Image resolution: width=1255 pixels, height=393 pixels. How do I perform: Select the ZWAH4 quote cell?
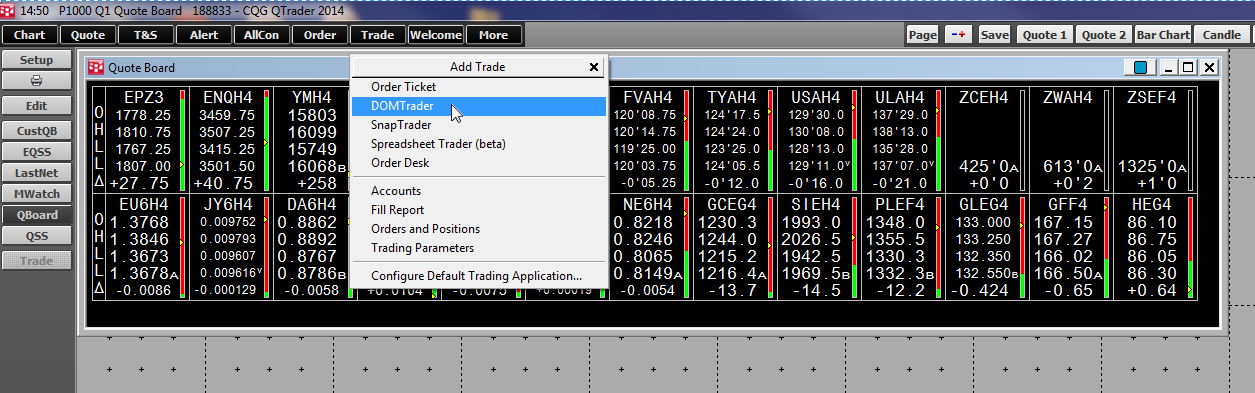pyautogui.click(x=1071, y=140)
